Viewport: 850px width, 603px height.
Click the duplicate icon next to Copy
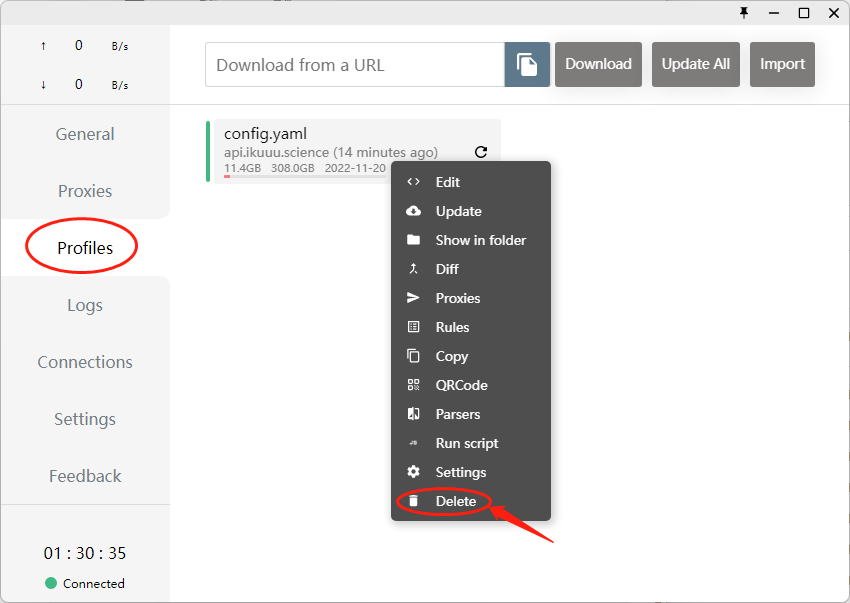414,356
